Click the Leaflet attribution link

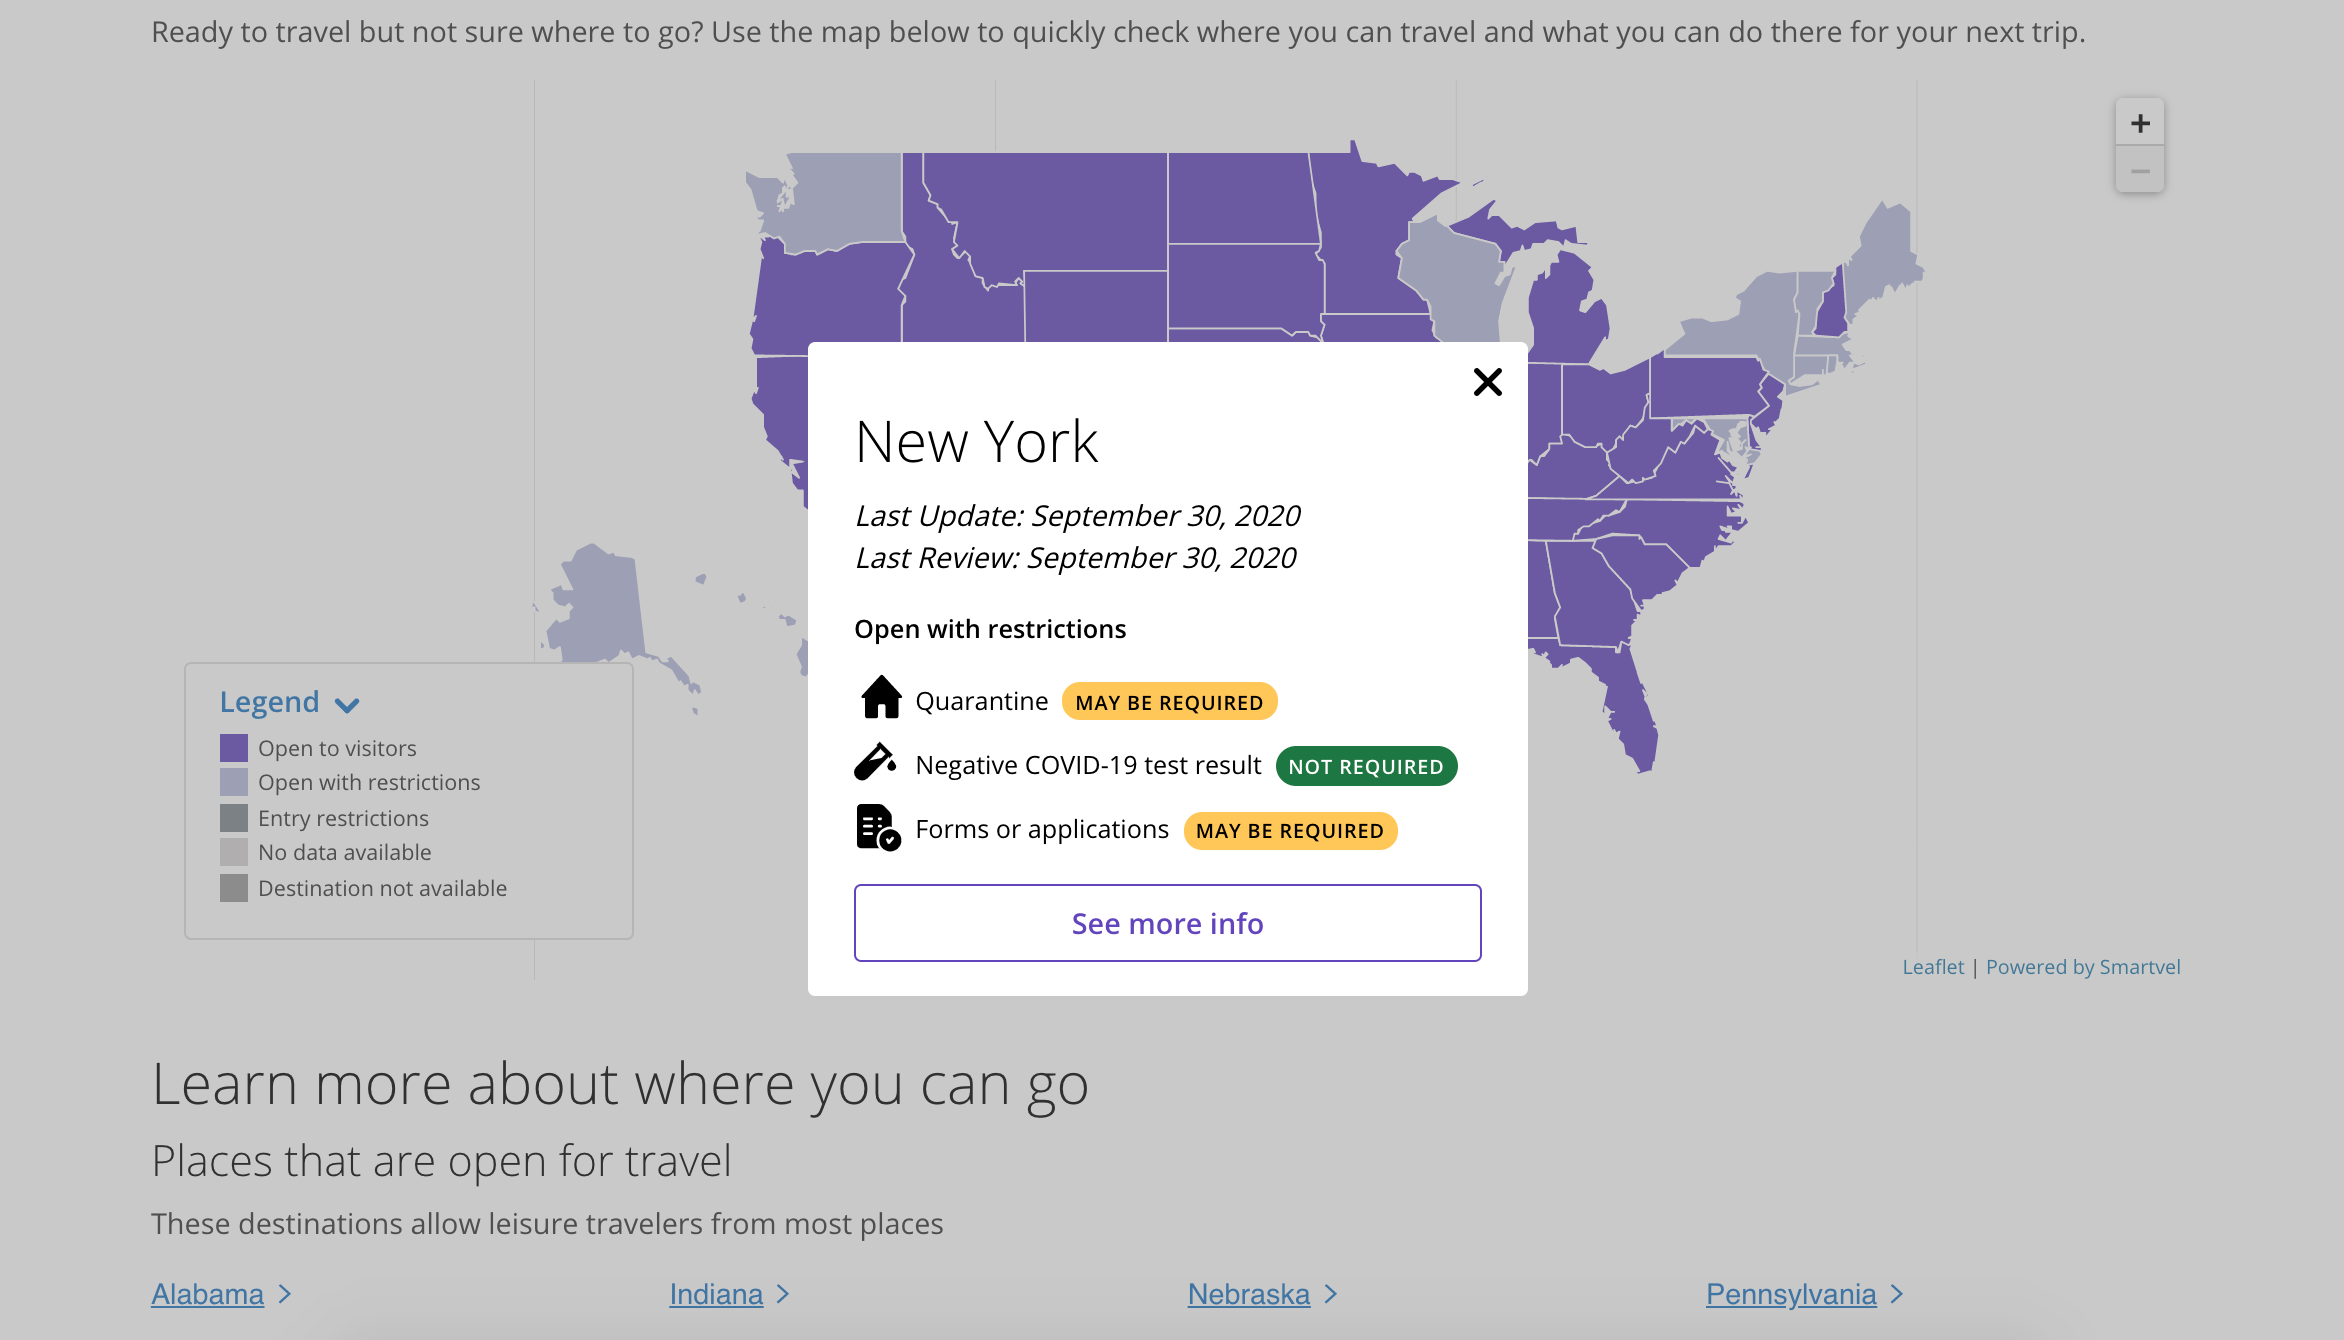[1932, 967]
